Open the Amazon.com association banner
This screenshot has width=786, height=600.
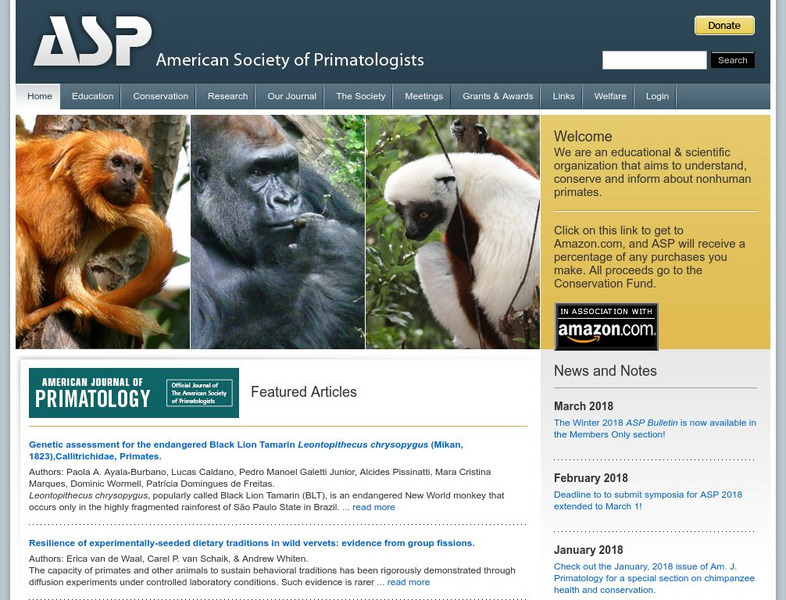[x=606, y=326]
